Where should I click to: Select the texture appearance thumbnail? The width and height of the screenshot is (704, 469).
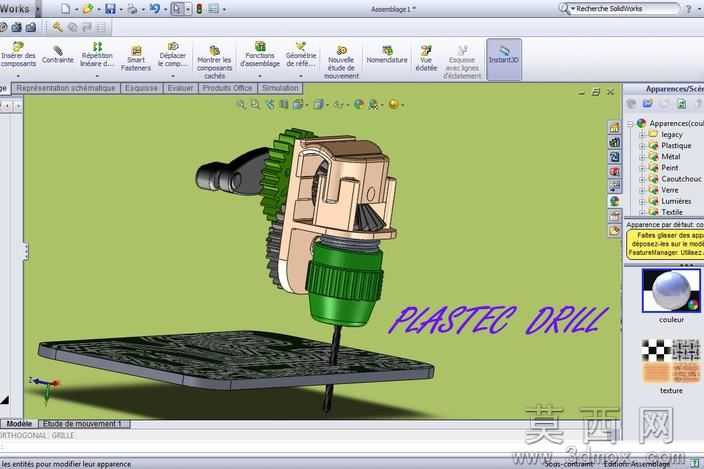(x=671, y=361)
